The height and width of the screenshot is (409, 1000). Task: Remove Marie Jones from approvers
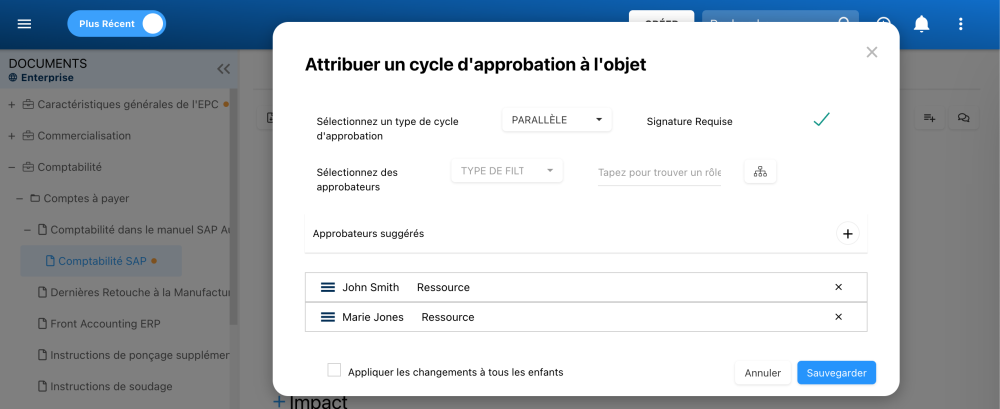[839, 317]
